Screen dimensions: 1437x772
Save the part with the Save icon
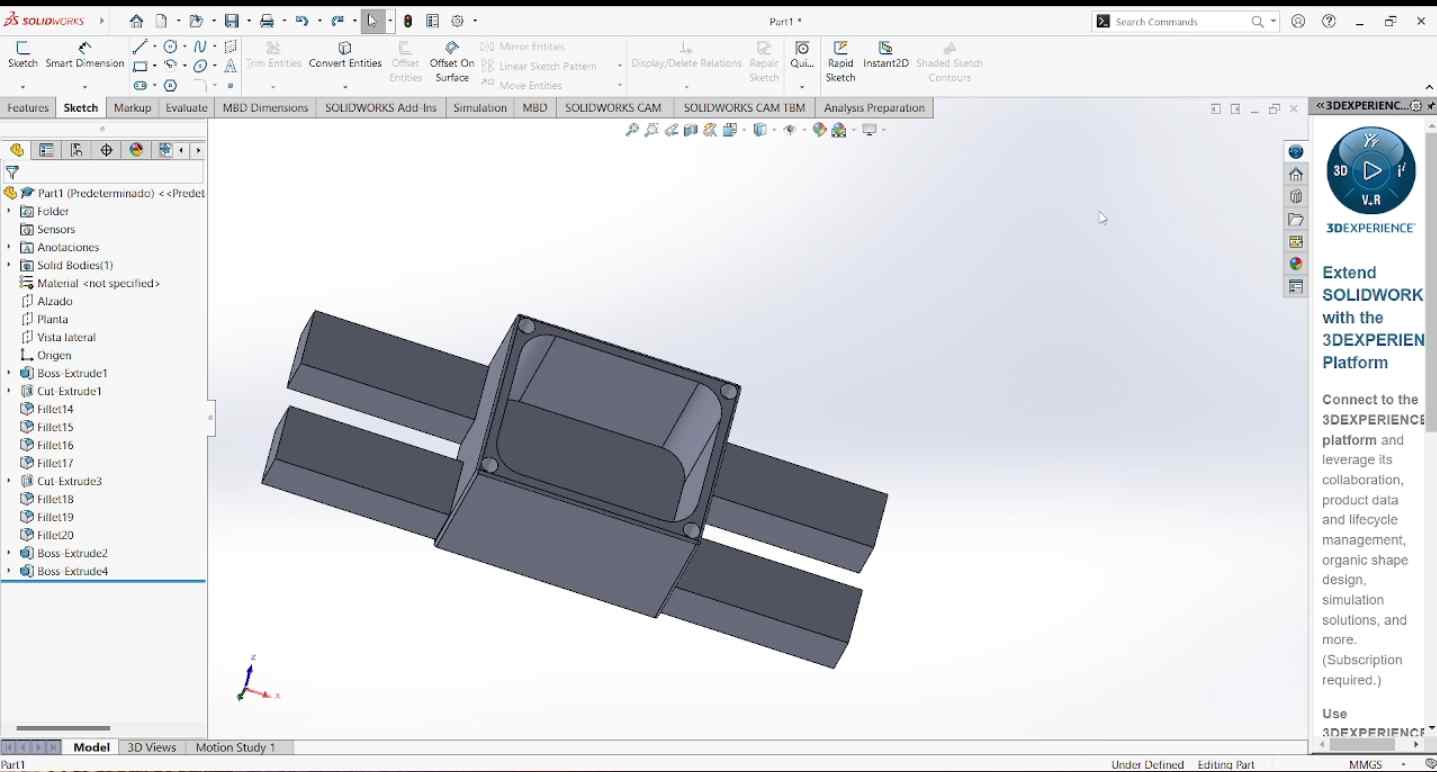[231, 21]
